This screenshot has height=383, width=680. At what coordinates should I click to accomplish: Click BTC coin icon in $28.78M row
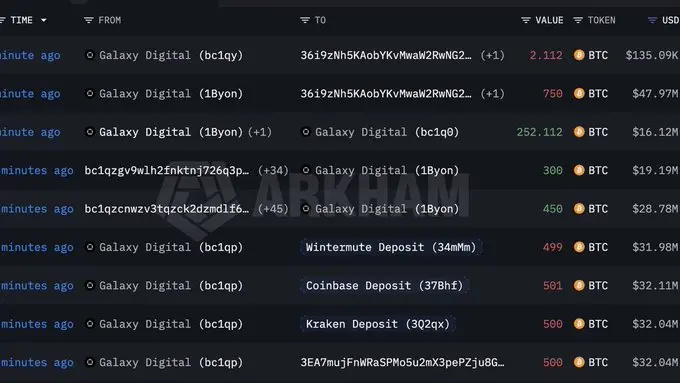(x=579, y=209)
